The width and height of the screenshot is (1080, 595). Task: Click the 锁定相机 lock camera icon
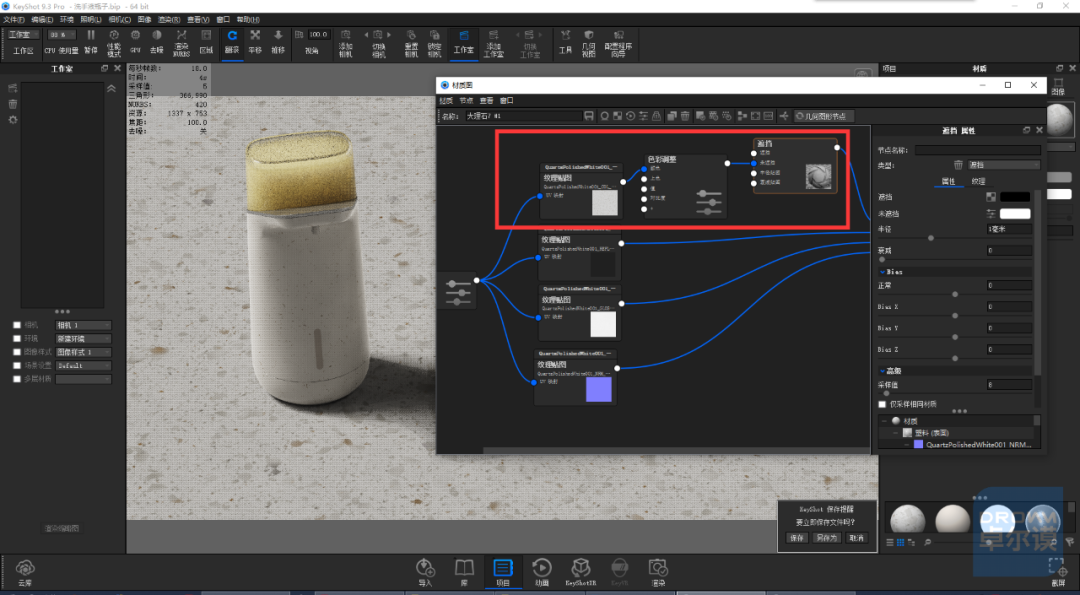pos(435,35)
